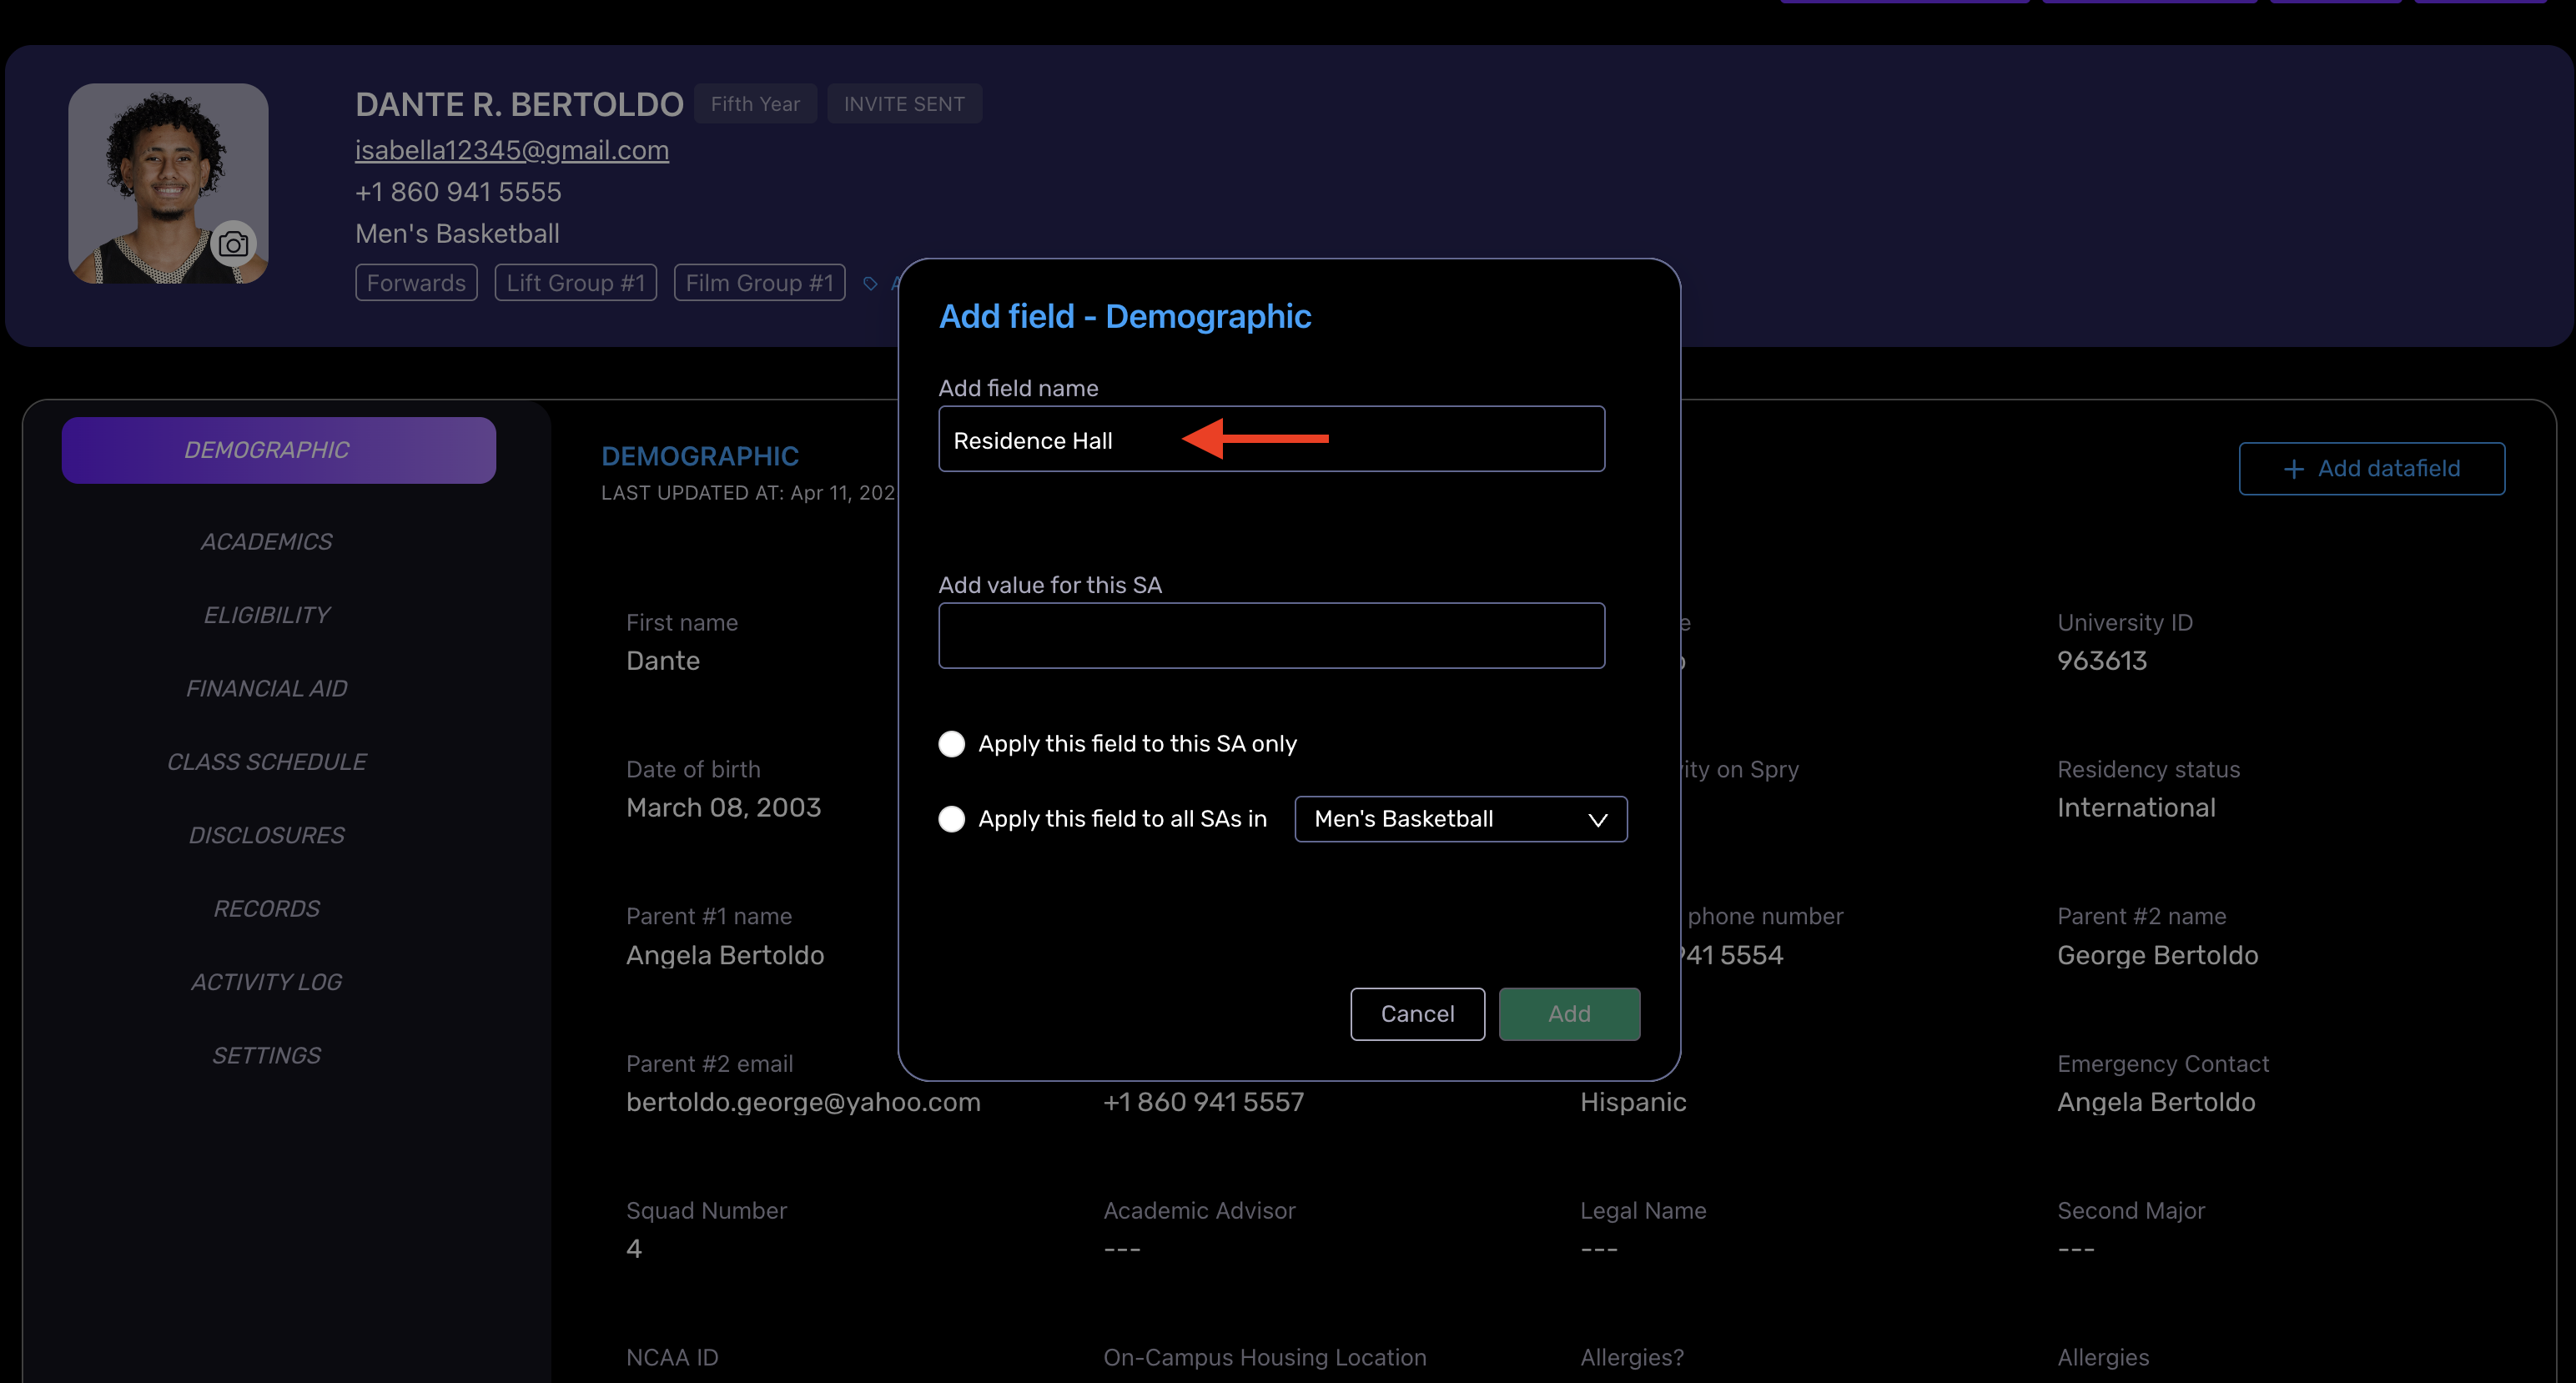
Task: Select 'Apply this field to all SAs in'
Action: point(952,819)
